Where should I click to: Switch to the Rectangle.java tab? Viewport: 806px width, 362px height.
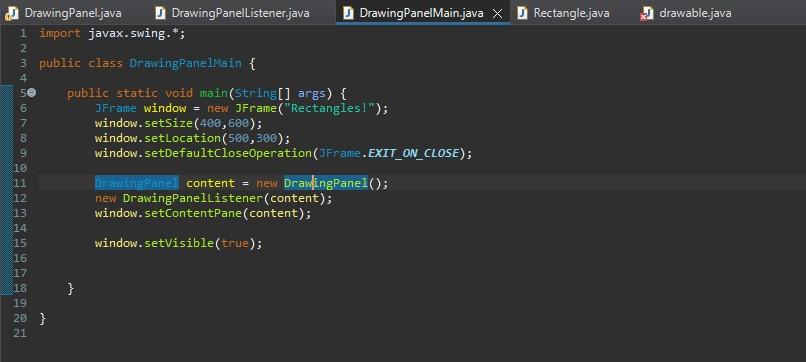(x=571, y=13)
